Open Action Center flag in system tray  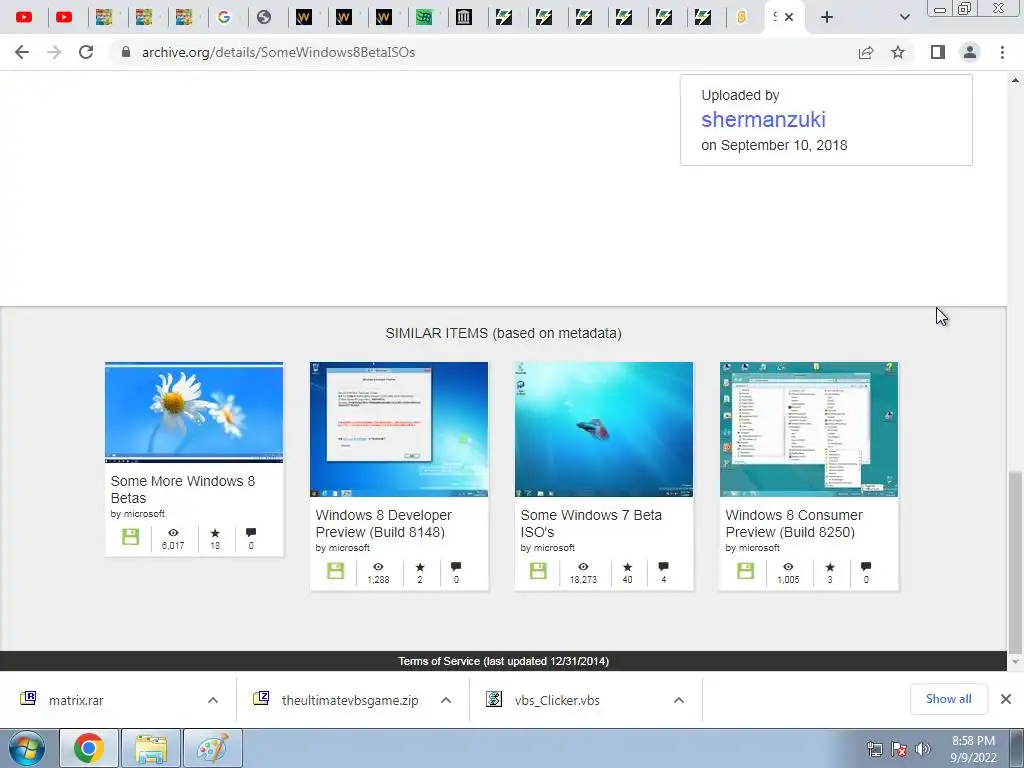pos(899,749)
